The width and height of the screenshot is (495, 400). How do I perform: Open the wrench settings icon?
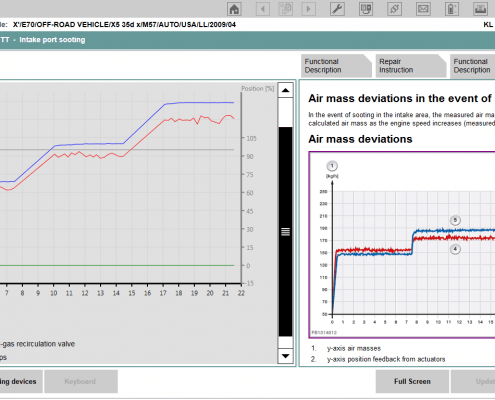337,9
